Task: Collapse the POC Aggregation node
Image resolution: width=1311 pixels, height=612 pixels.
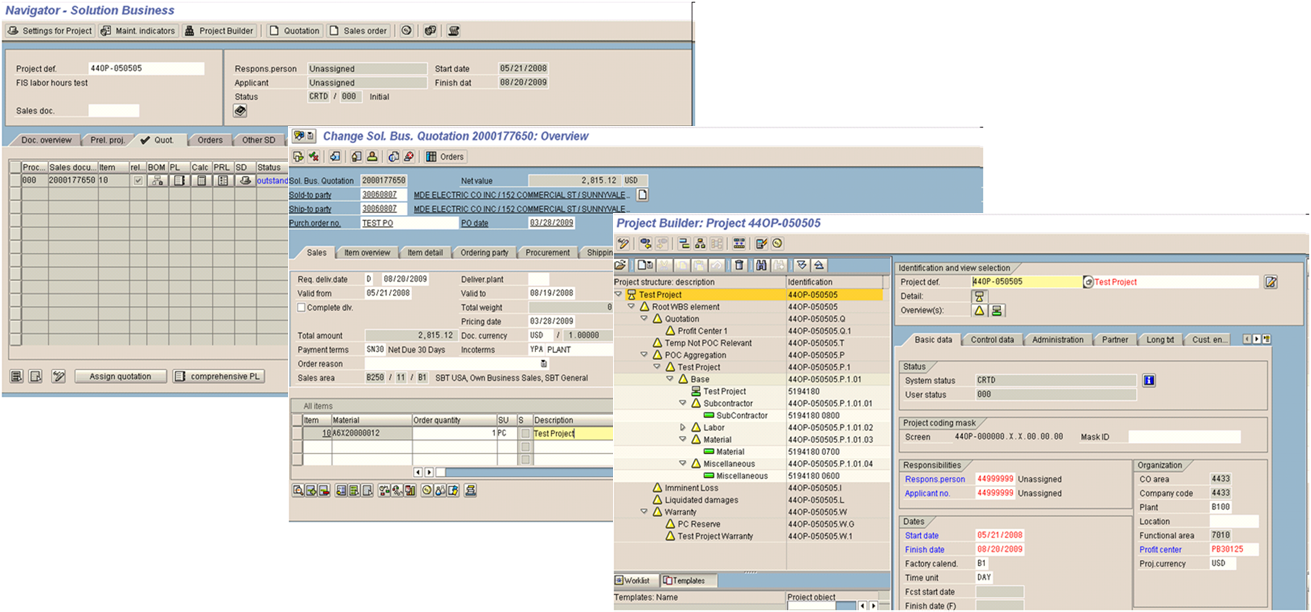Action: tap(643, 355)
